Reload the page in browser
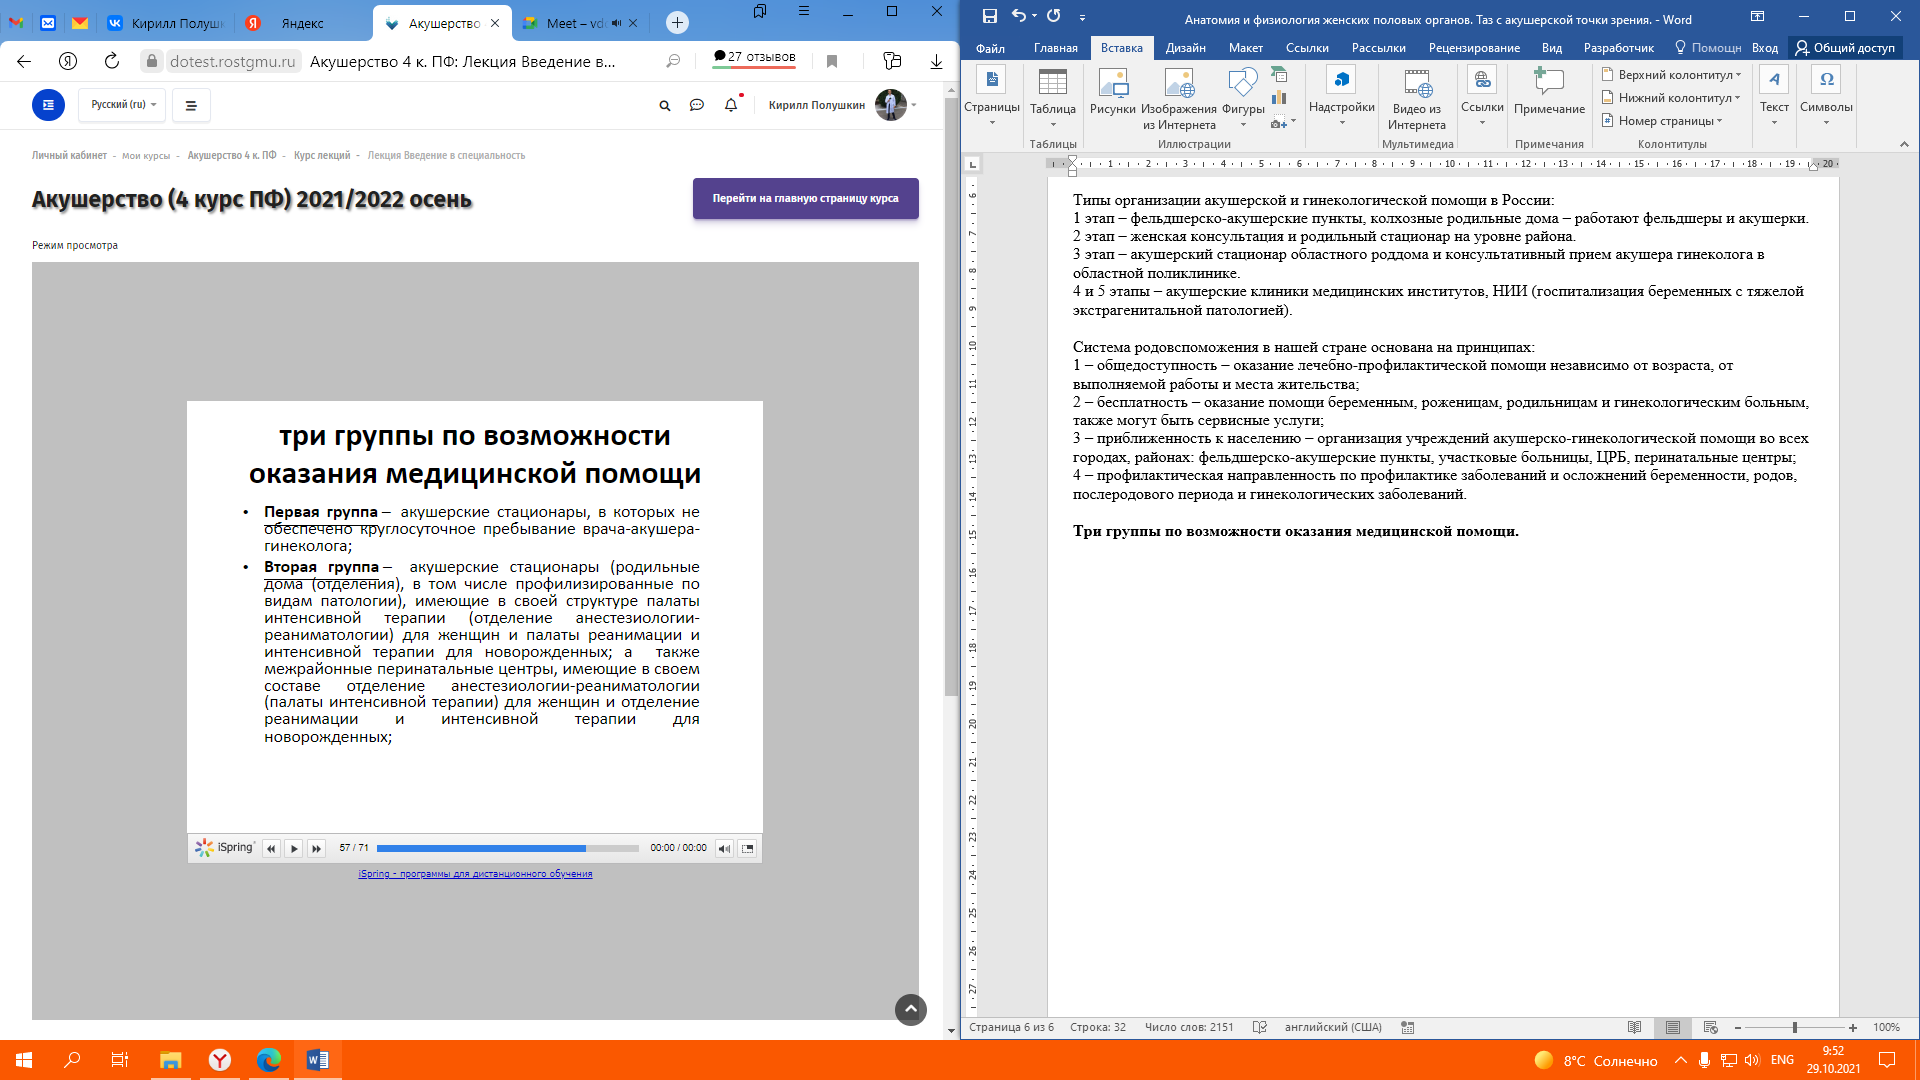Image resolution: width=1920 pixels, height=1080 pixels. [112, 61]
